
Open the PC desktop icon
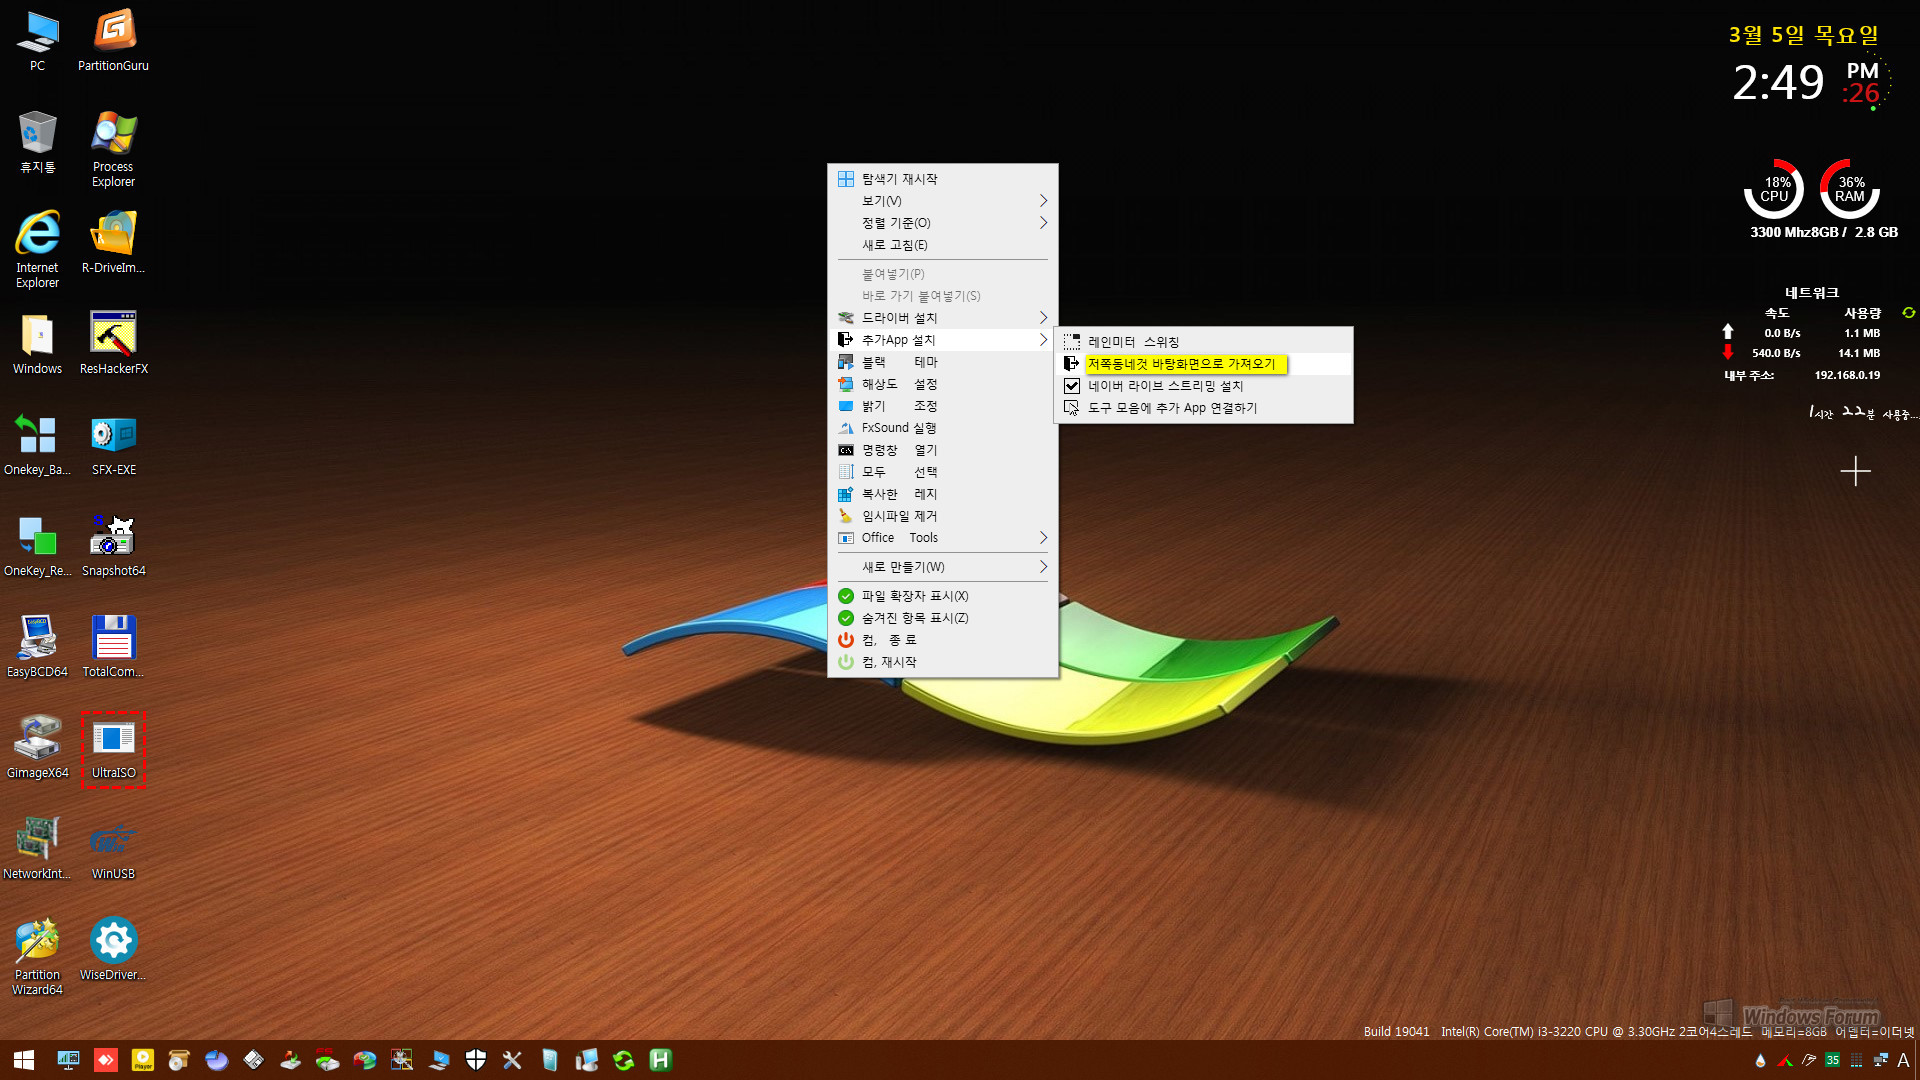pos(37,42)
